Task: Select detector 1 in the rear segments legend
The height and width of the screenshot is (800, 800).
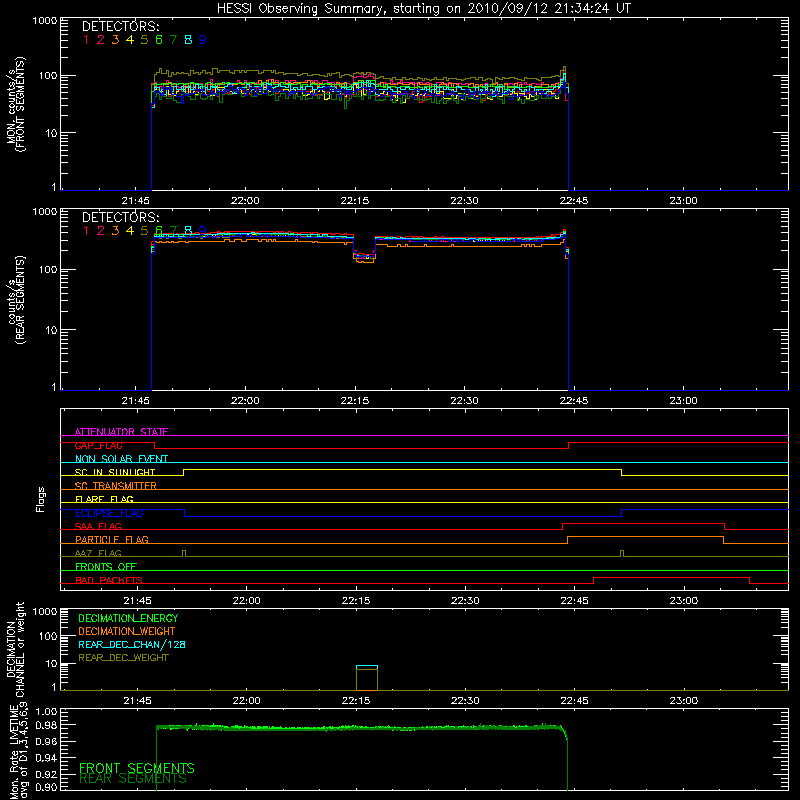Action: click(x=86, y=231)
